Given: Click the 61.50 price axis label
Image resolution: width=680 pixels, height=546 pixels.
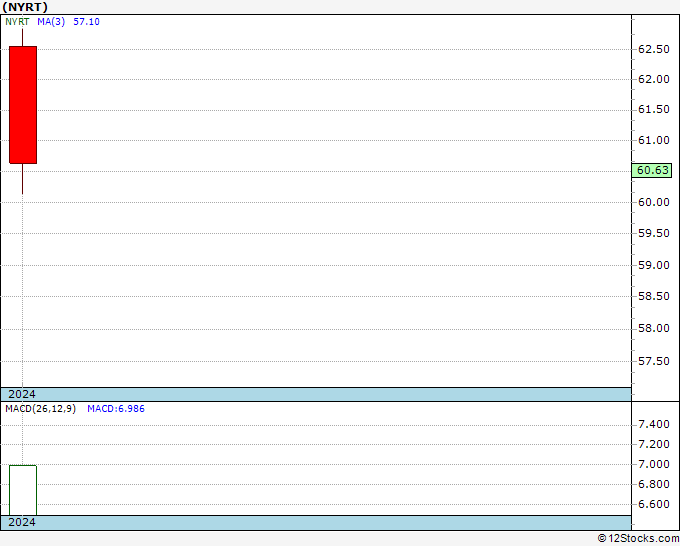Looking at the screenshot, I should click(654, 110).
